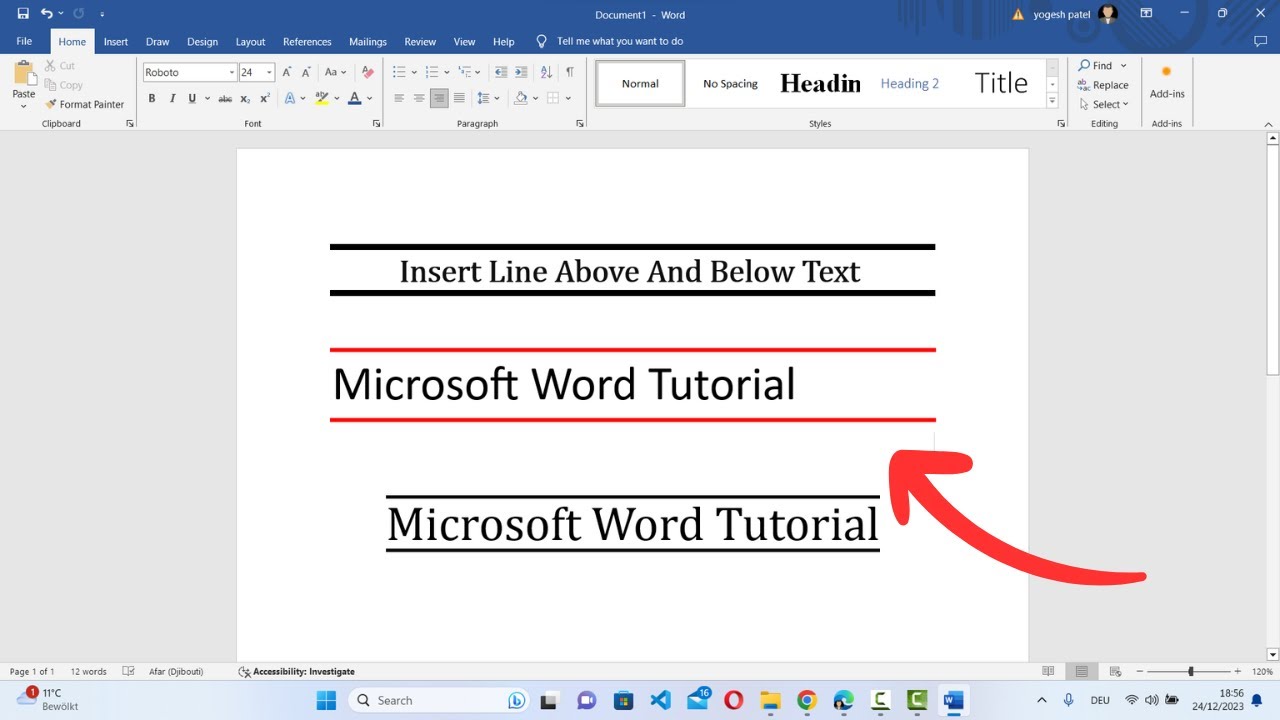Image resolution: width=1280 pixels, height=720 pixels.
Task: Click the Windows taskbar Search box
Action: [438, 700]
